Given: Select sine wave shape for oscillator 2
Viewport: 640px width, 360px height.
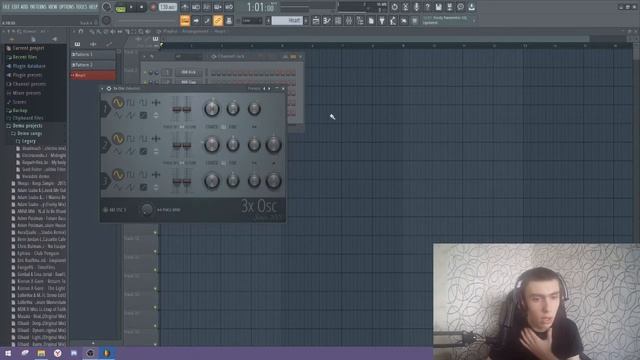Looking at the screenshot, I should (118, 139).
